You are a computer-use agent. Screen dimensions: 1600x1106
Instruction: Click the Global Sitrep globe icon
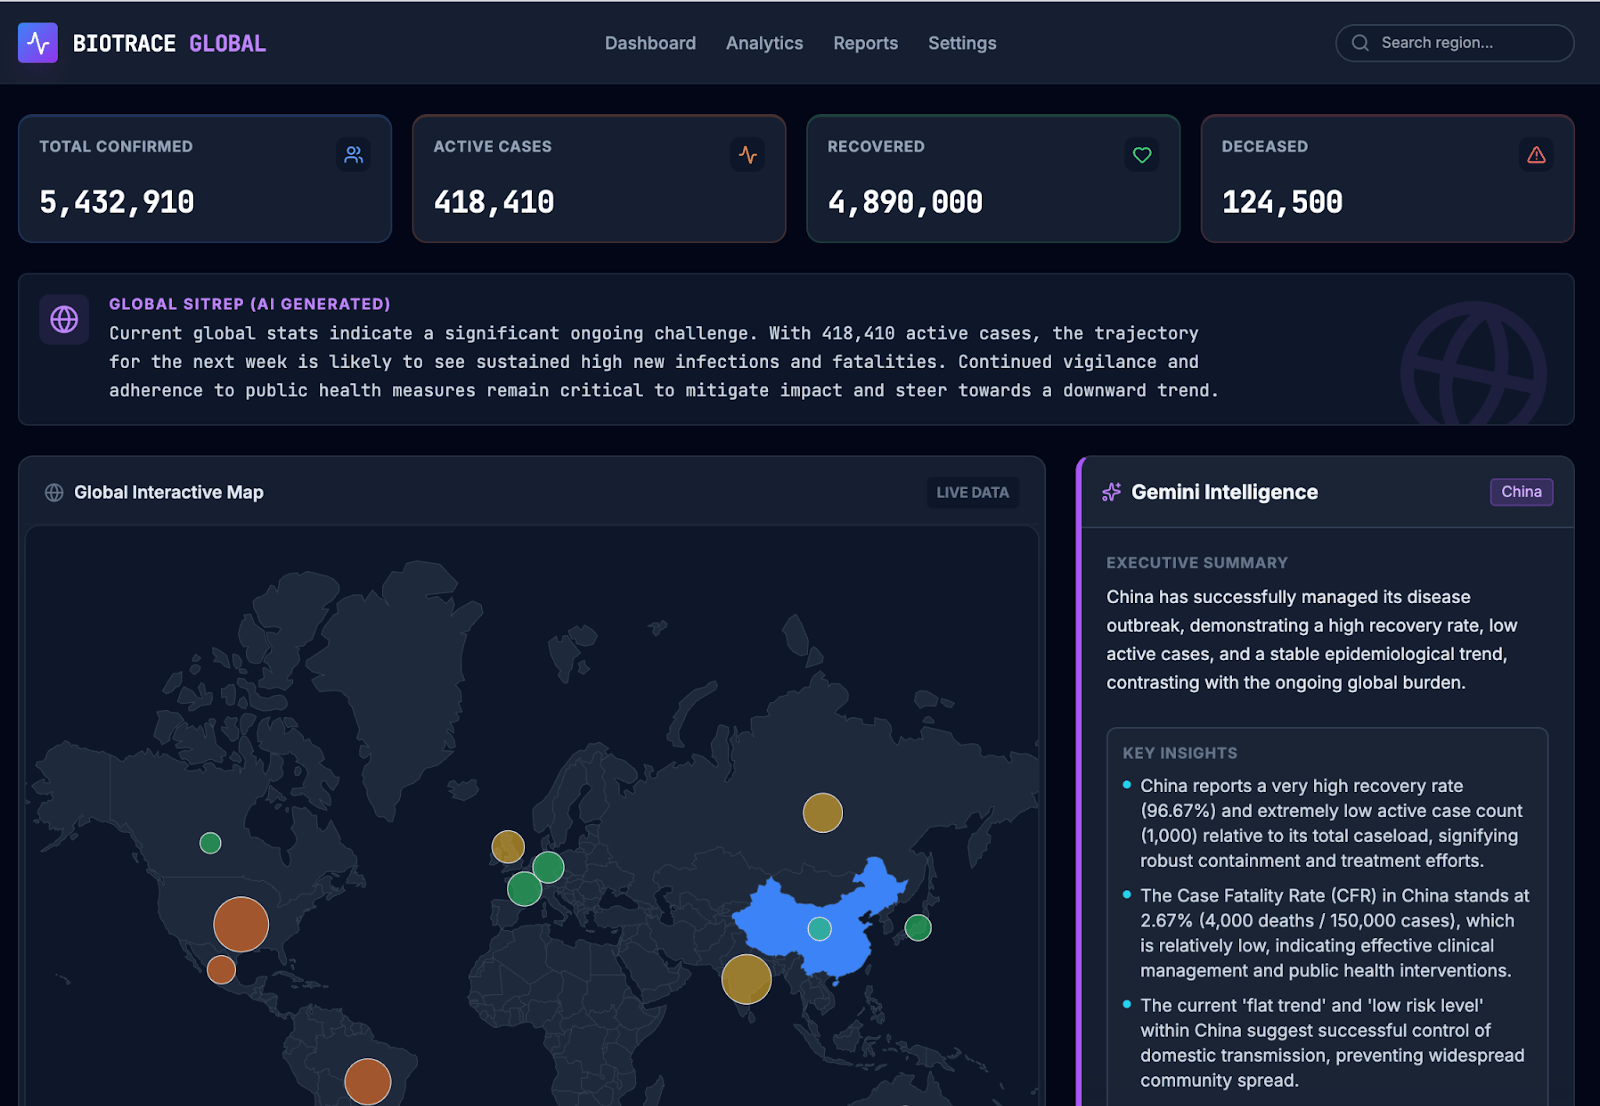[x=64, y=319]
